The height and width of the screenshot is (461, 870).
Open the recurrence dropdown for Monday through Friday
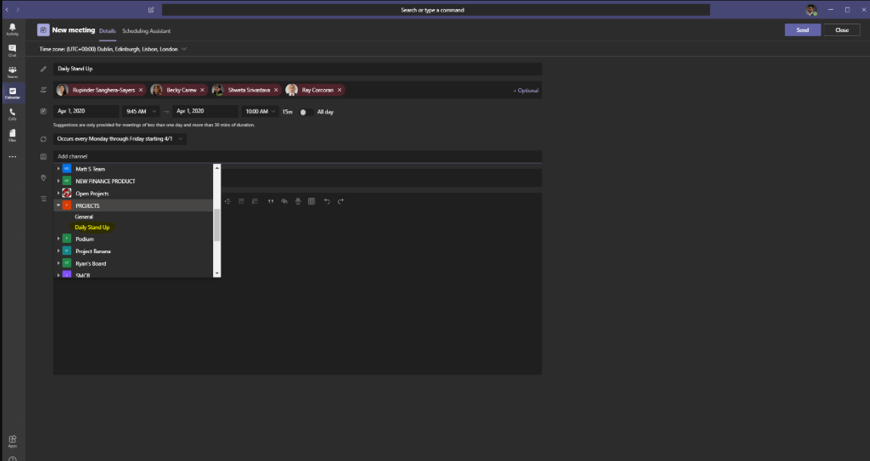click(x=120, y=139)
